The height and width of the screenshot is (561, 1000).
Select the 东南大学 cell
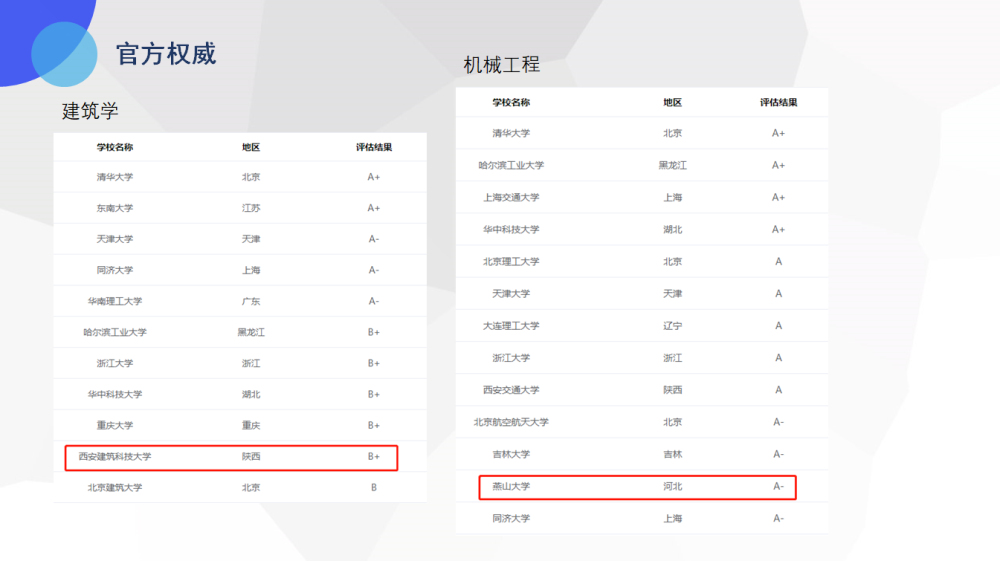tap(115, 208)
